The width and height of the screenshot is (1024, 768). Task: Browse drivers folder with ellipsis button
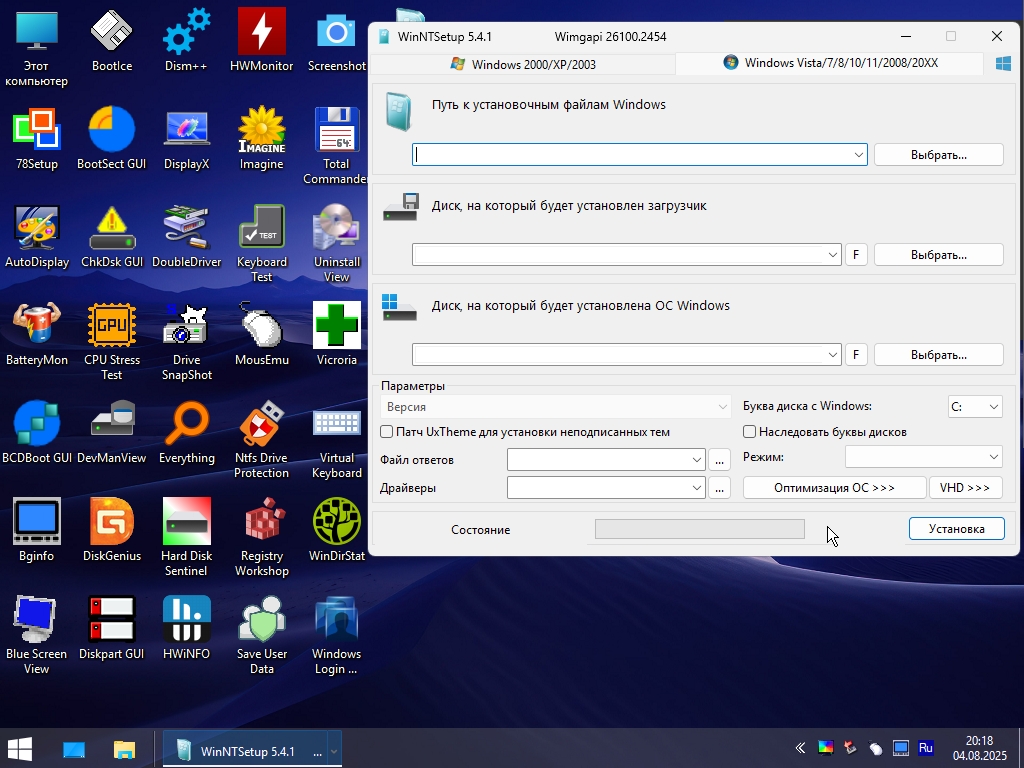tap(719, 487)
